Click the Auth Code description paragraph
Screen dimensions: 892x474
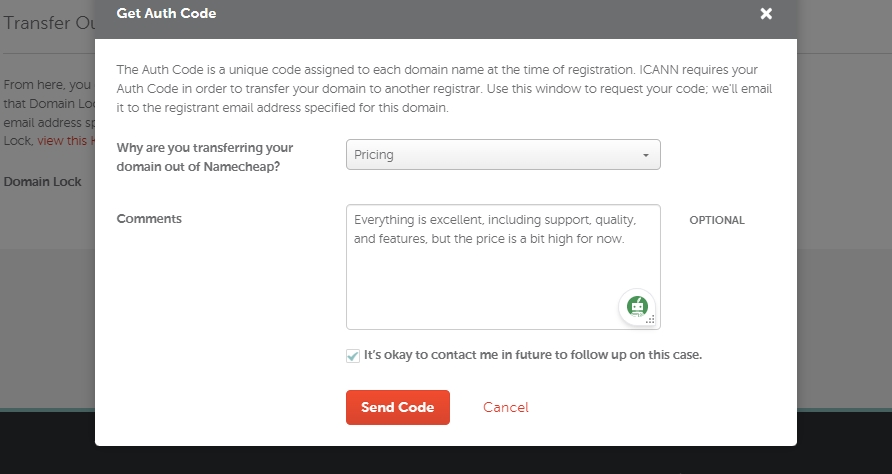click(x=444, y=88)
